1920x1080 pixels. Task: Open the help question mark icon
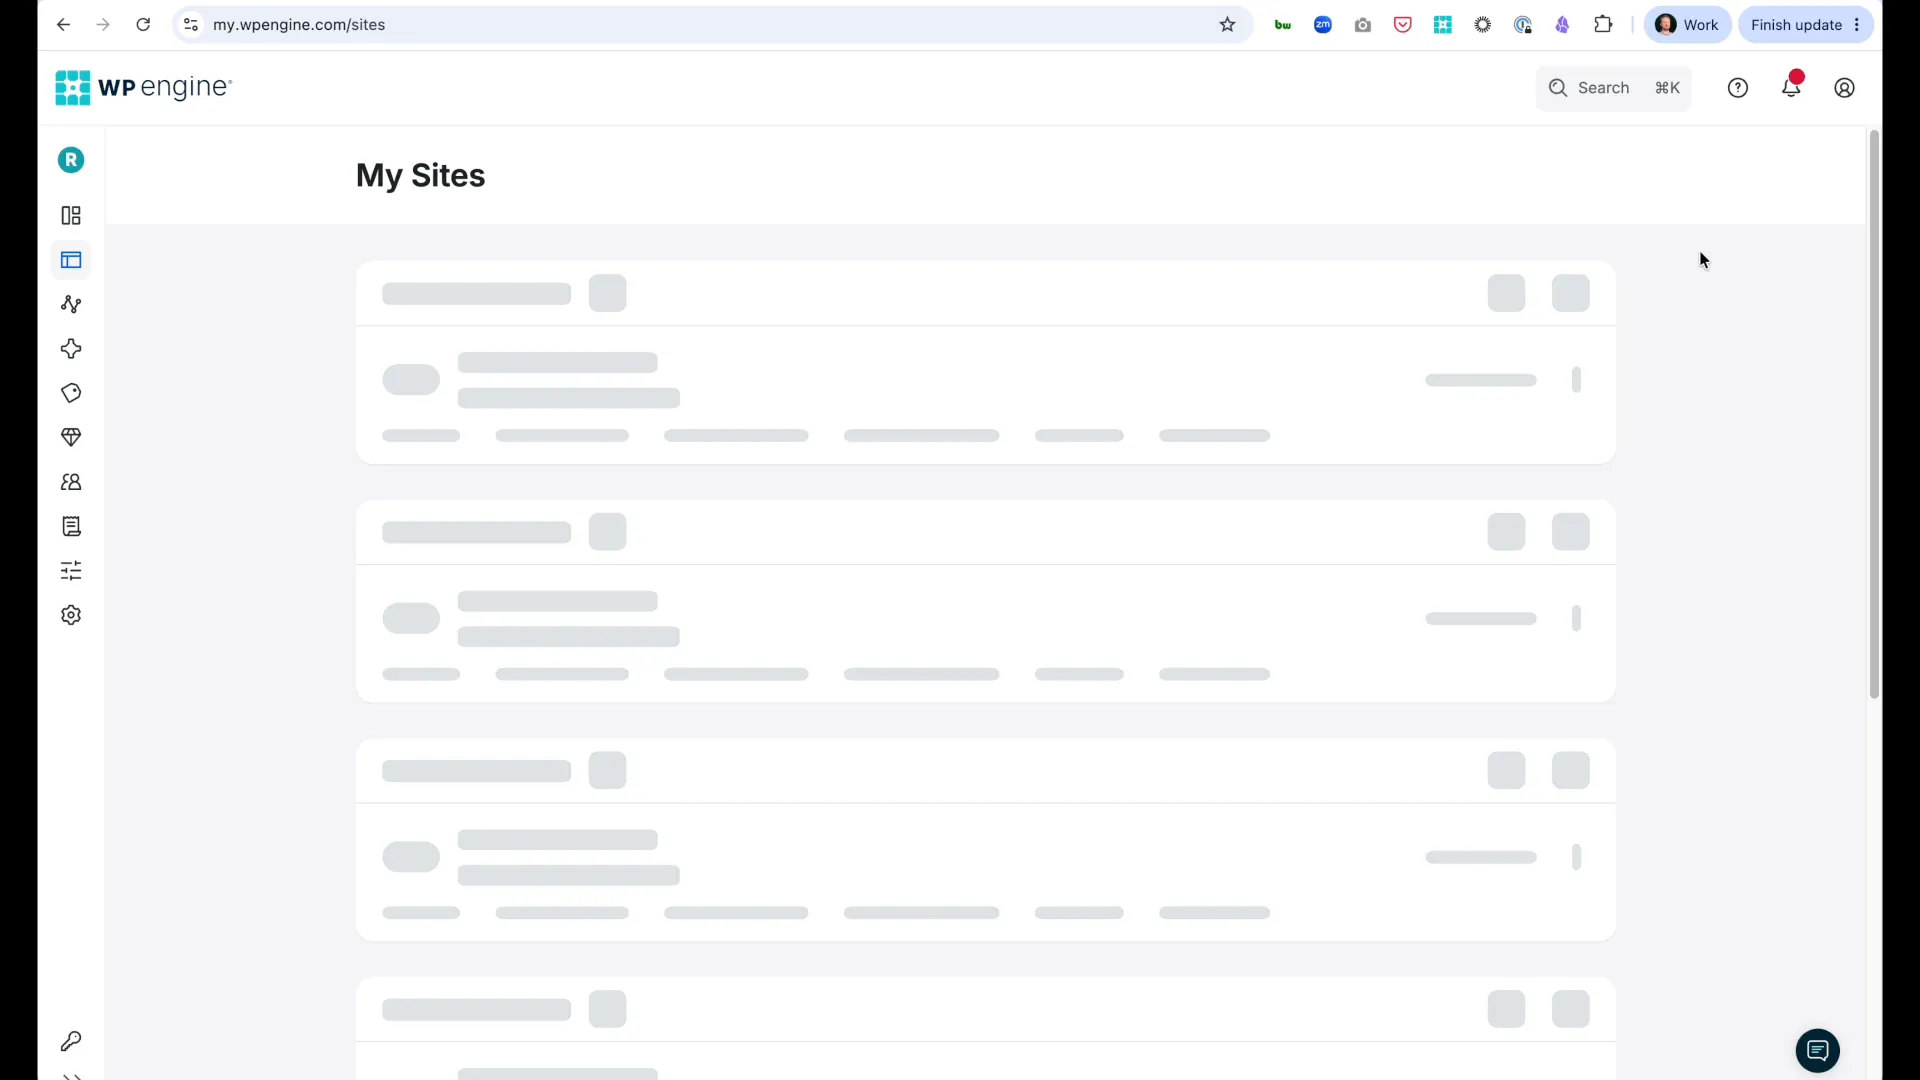pos(1738,88)
